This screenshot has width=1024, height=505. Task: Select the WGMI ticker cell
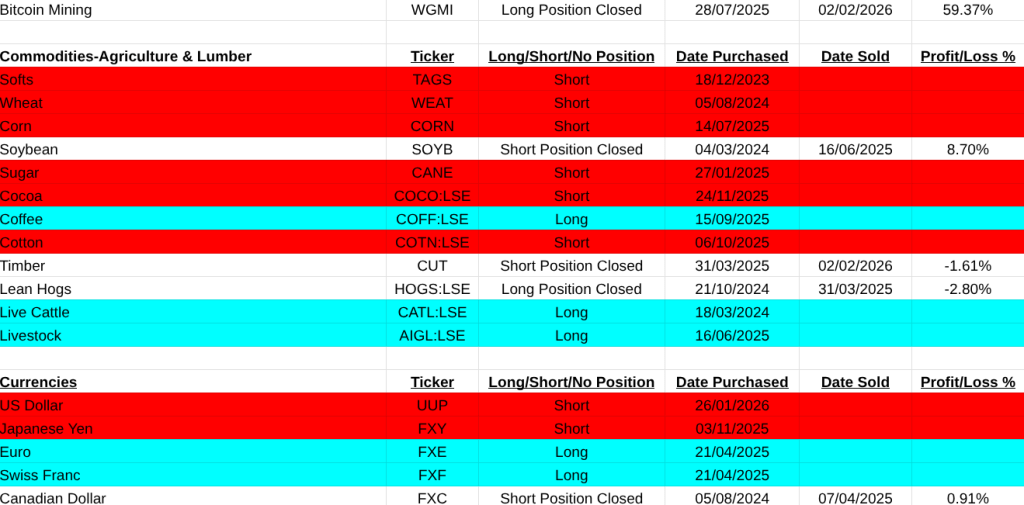432,10
